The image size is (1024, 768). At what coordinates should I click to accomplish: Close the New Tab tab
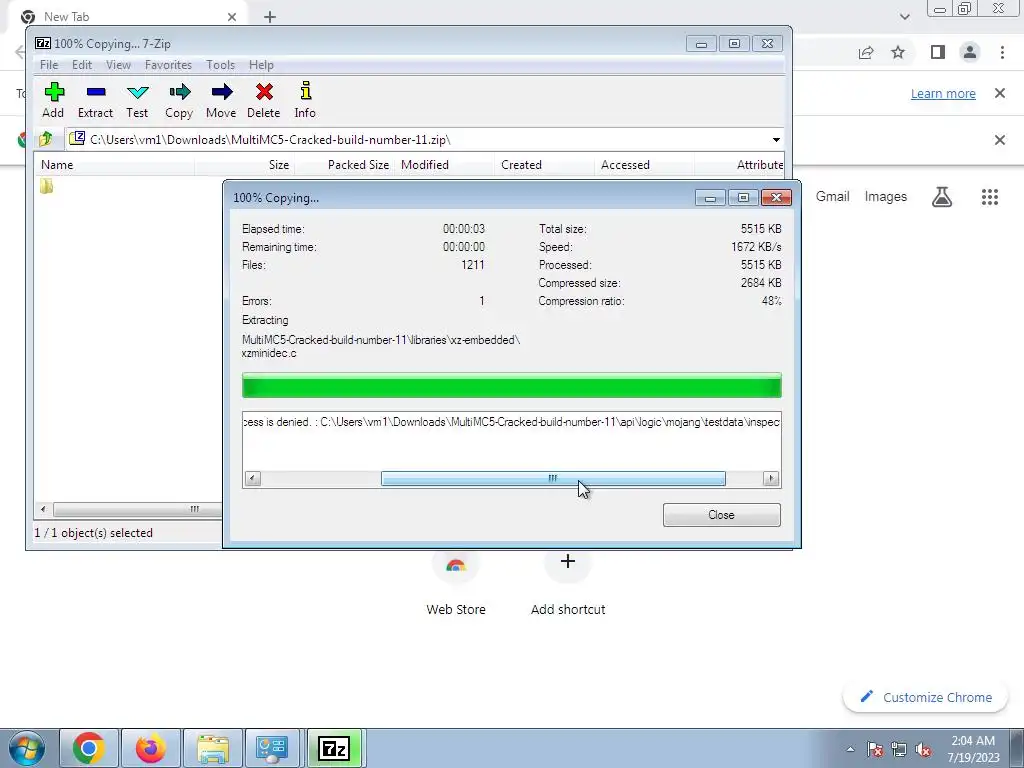pos(232,17)
